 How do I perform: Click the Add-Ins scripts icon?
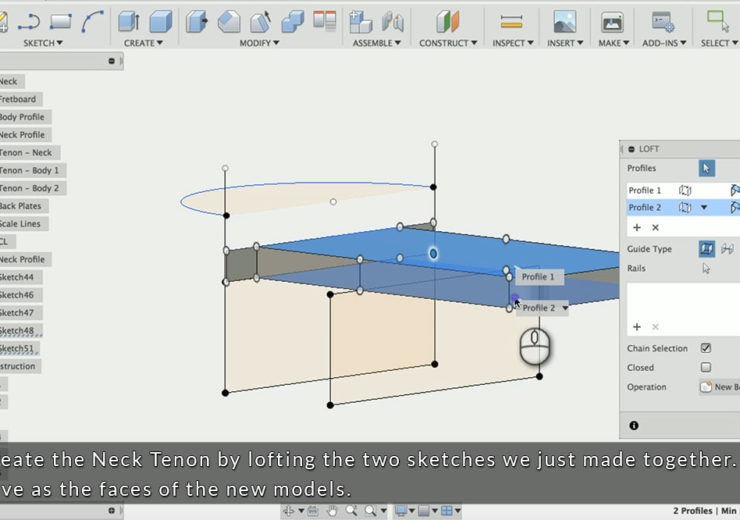click(661, 21)
